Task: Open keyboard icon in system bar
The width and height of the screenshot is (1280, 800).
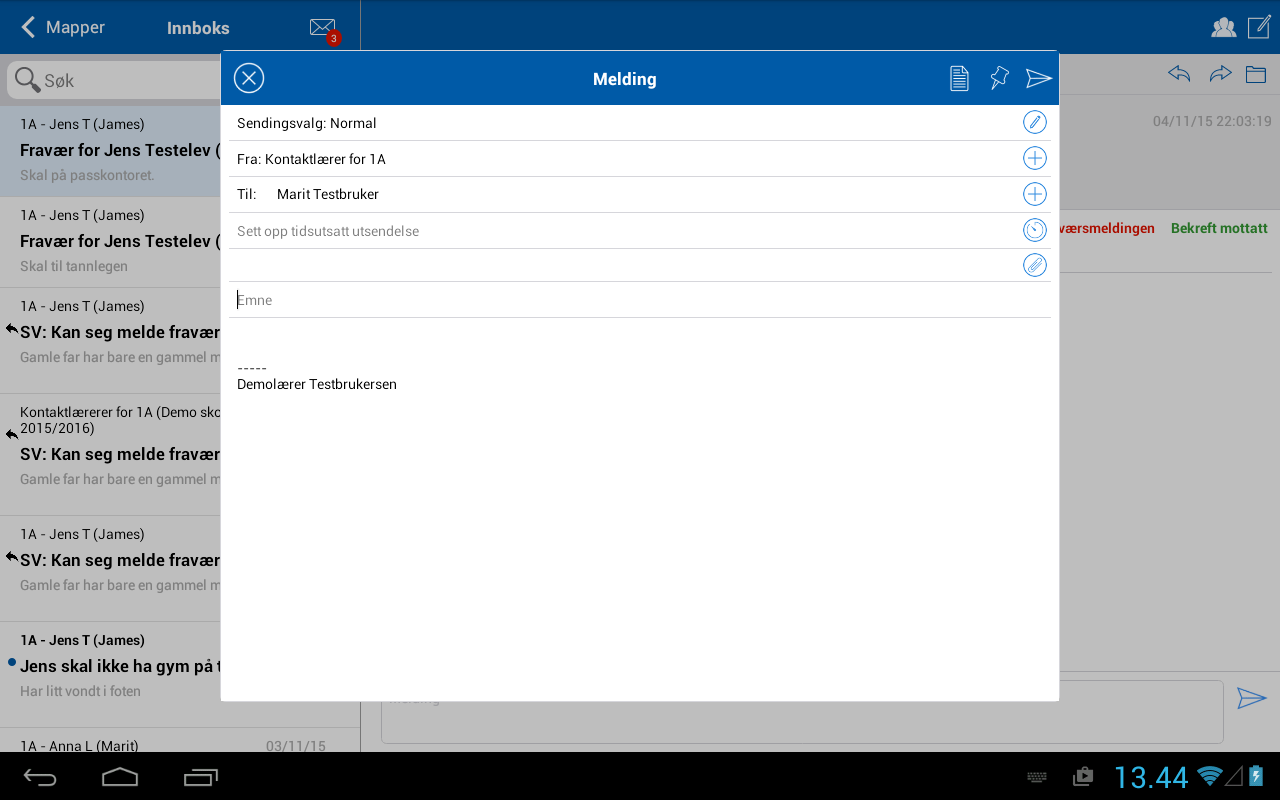Action: tap(1037, 777)
